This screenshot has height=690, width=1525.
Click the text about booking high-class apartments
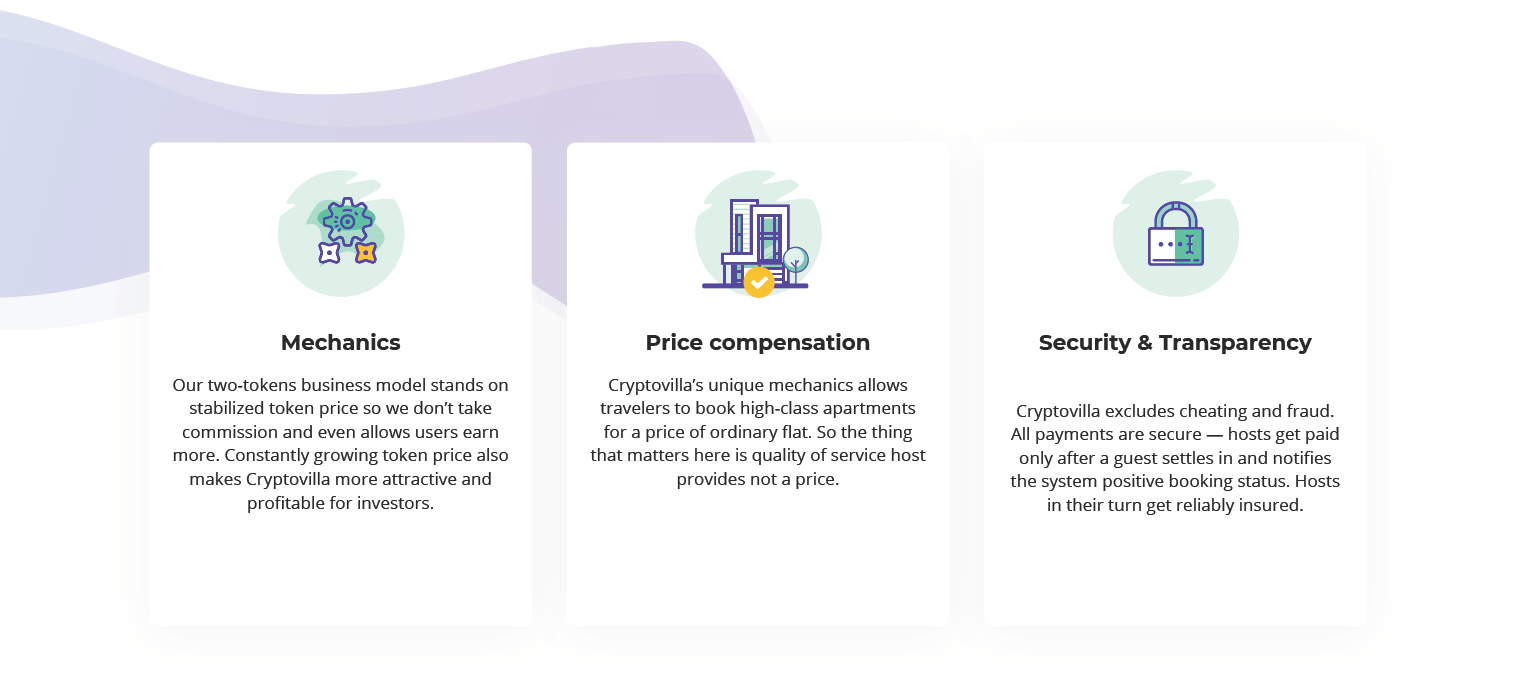758,432
